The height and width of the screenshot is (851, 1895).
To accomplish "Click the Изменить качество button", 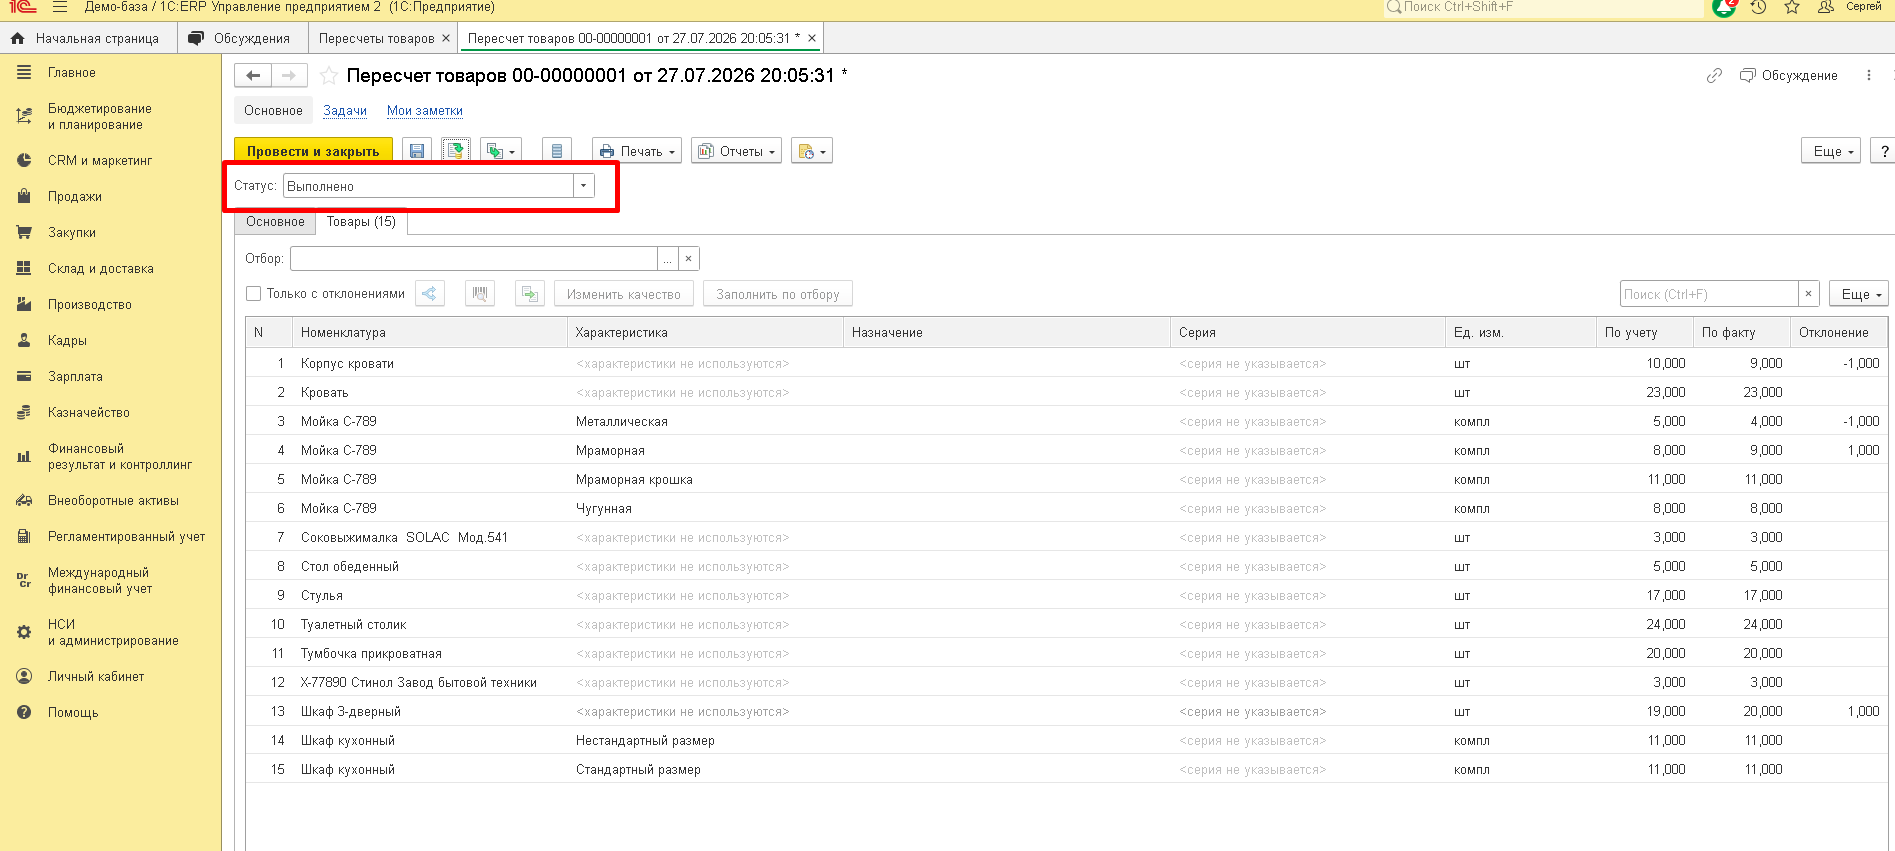I will point(624,294).
